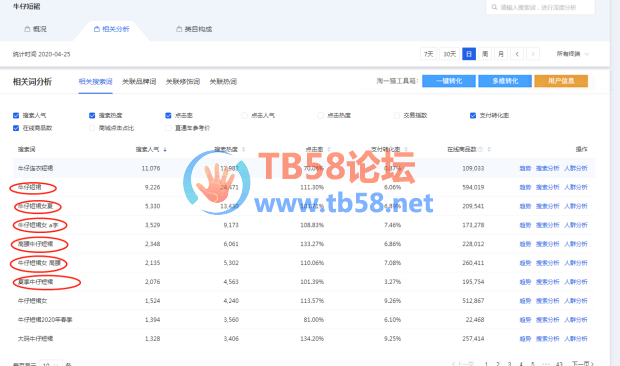Select the 日 period button

pos(469,54)
